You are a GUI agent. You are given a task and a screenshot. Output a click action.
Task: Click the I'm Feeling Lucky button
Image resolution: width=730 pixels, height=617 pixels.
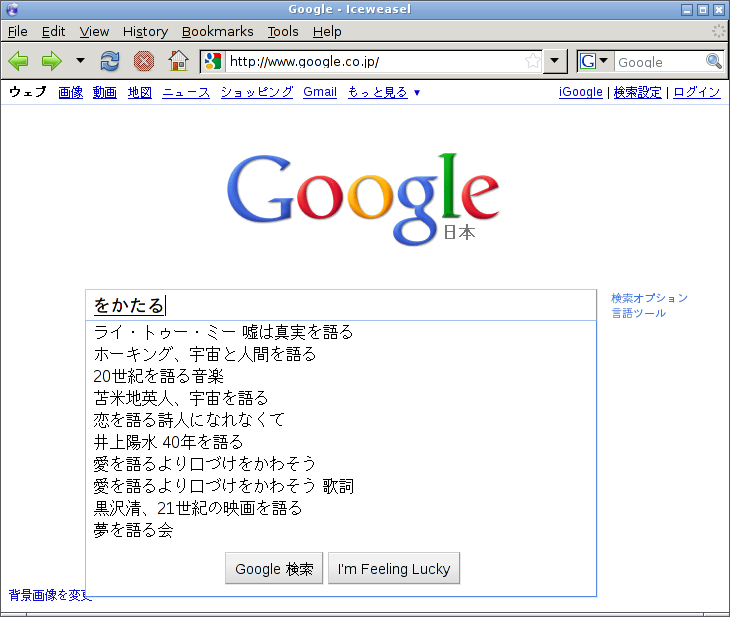[394, 568]
